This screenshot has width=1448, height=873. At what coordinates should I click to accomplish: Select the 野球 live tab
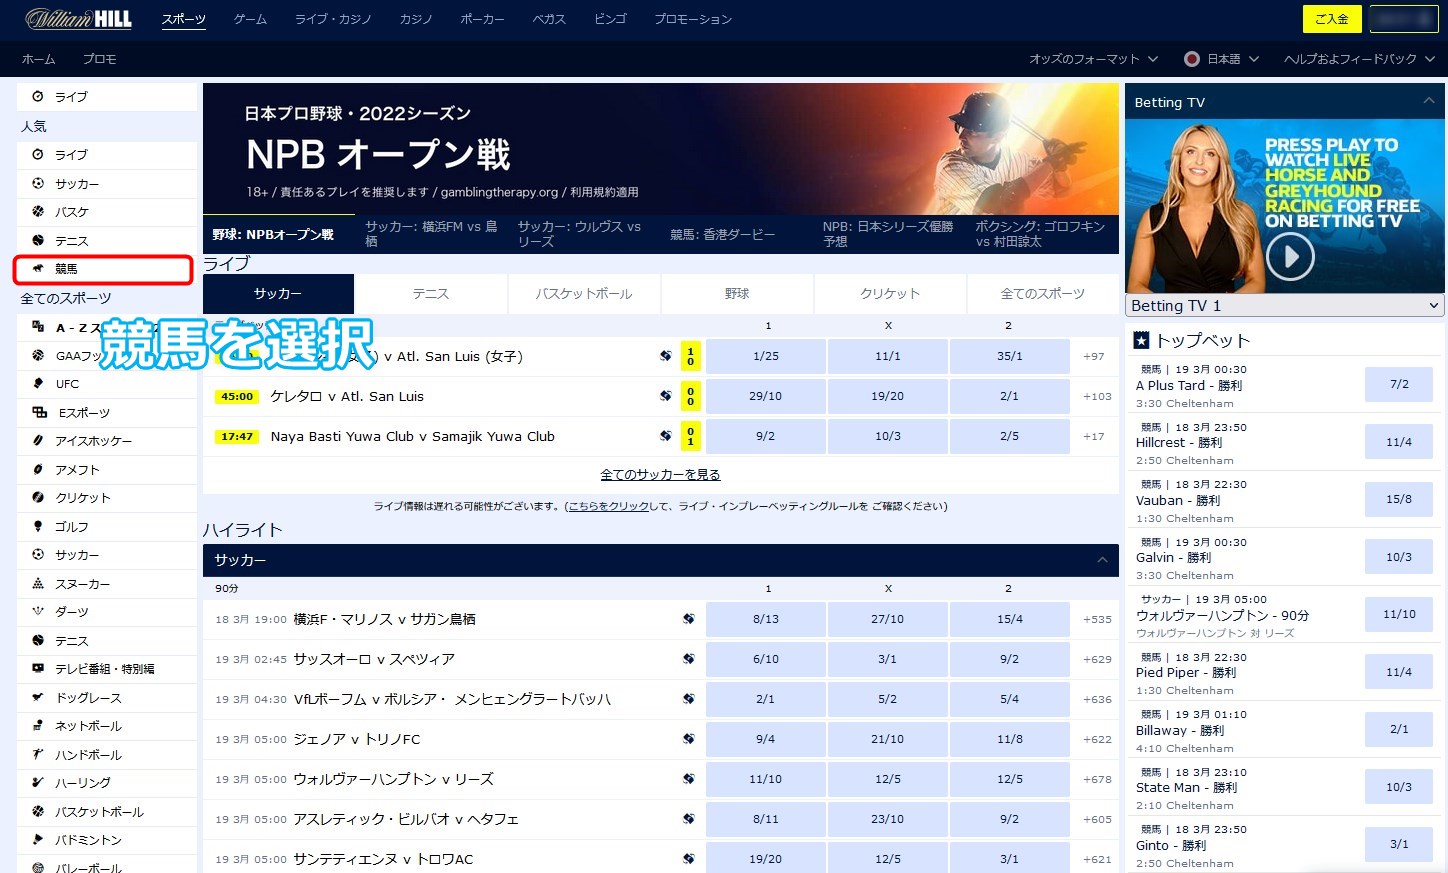[737, 294]
